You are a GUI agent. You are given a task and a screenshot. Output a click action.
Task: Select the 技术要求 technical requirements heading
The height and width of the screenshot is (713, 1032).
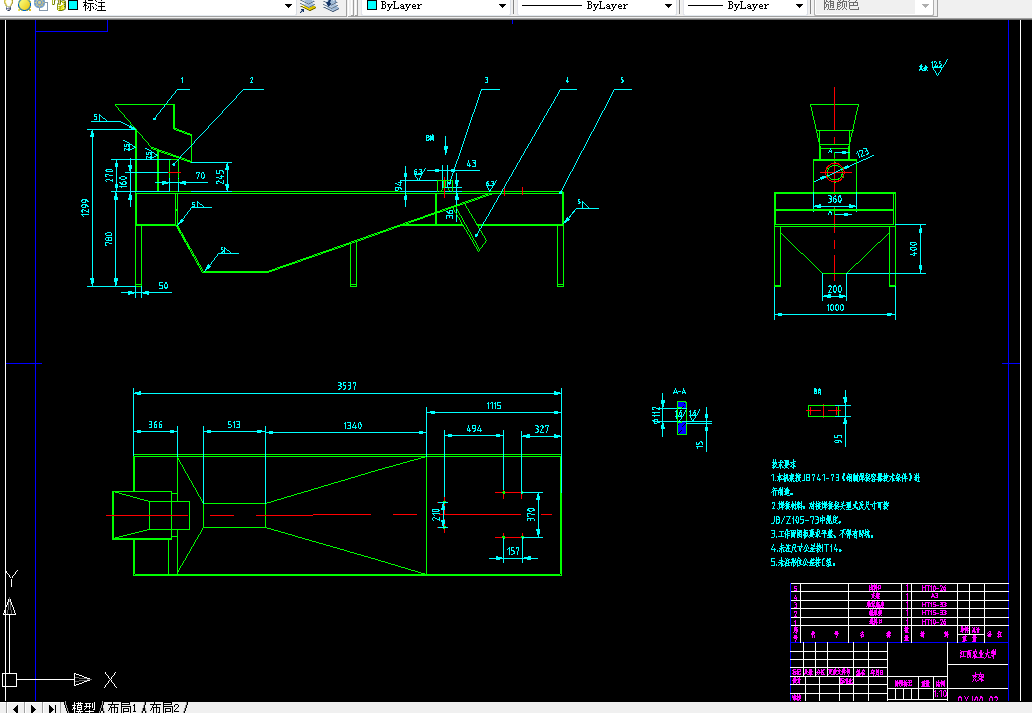coord(784,463)
